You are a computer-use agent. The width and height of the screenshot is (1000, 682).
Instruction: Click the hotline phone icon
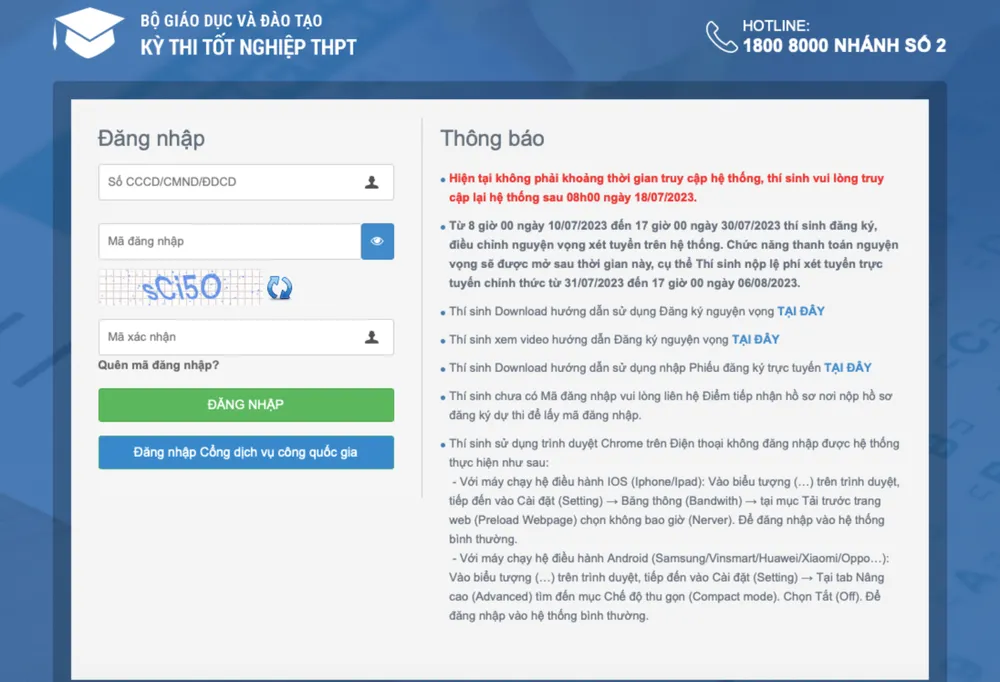(x=721, y=36)
